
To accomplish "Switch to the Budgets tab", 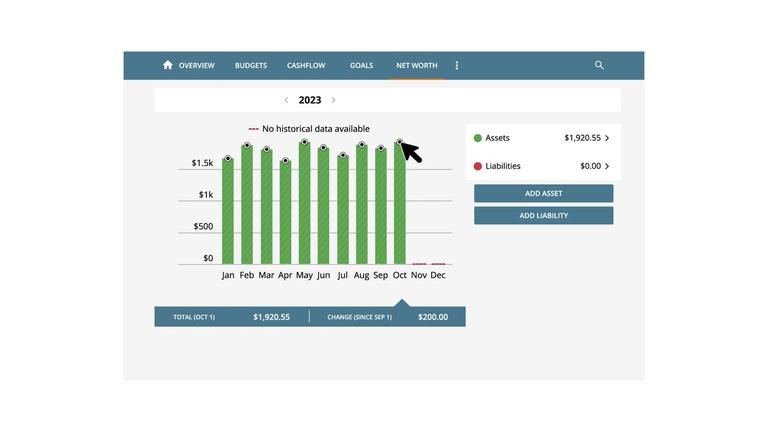I will (x=251, y=65).
